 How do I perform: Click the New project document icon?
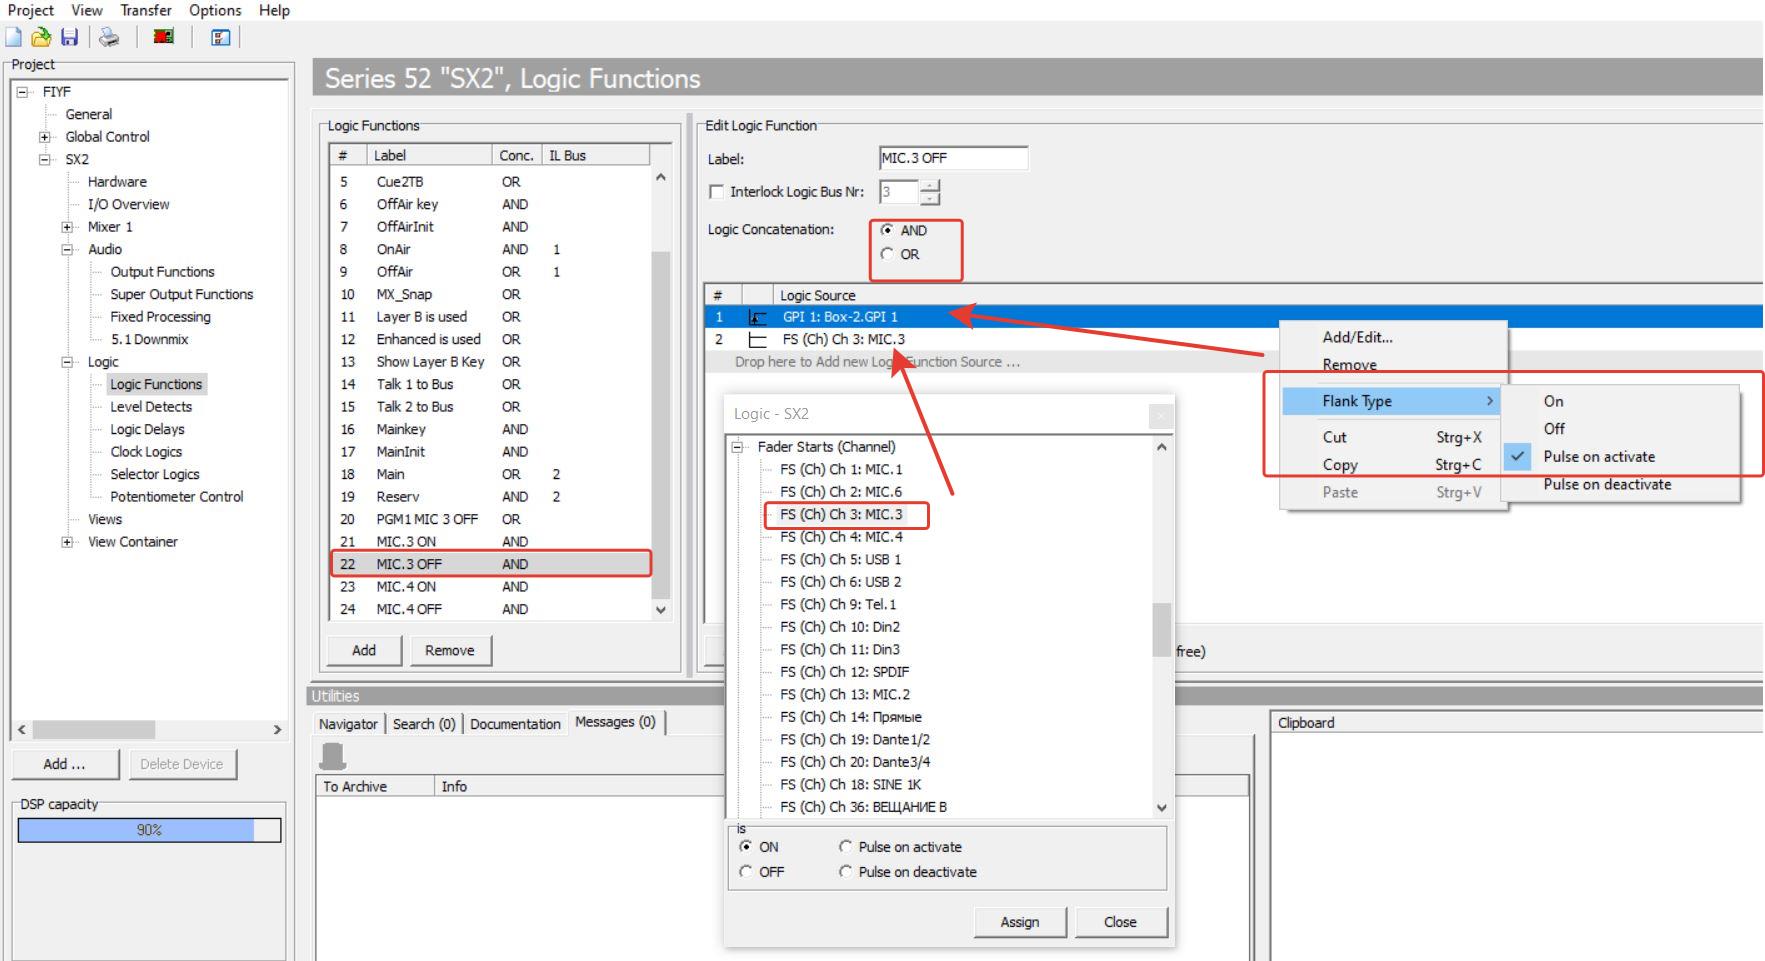pos(14,37)
